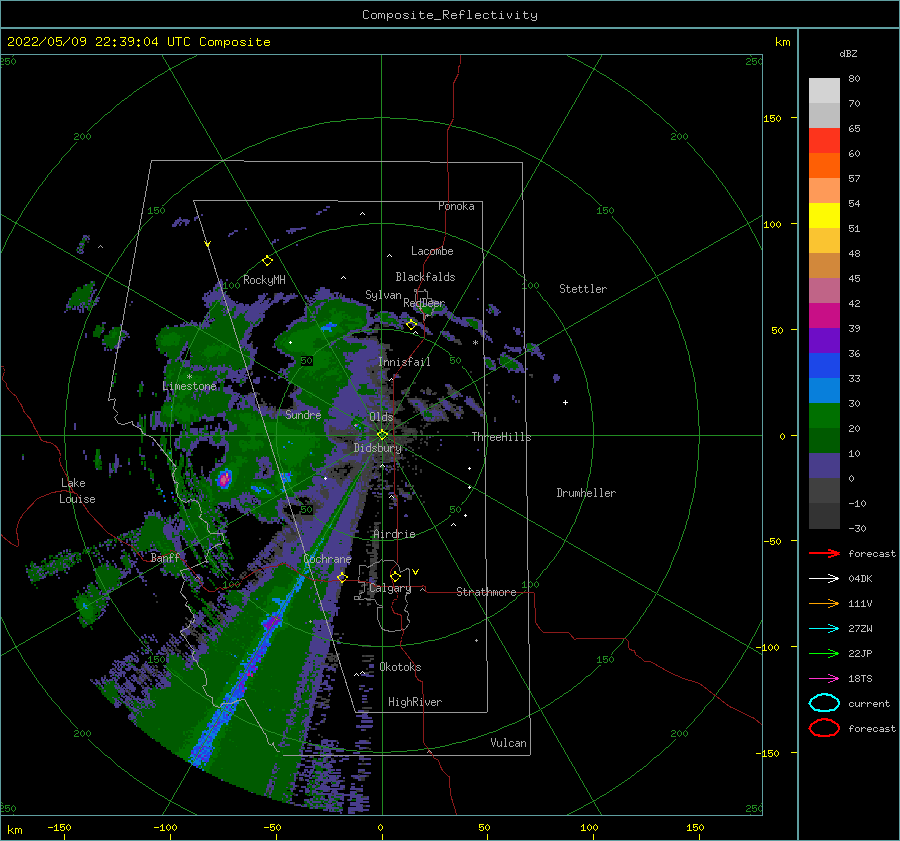This screenshot has height=841, width=900.
Task: Click the pink high-reflectivity storm cell west of Sundre
Action: [x=224, y=478]
